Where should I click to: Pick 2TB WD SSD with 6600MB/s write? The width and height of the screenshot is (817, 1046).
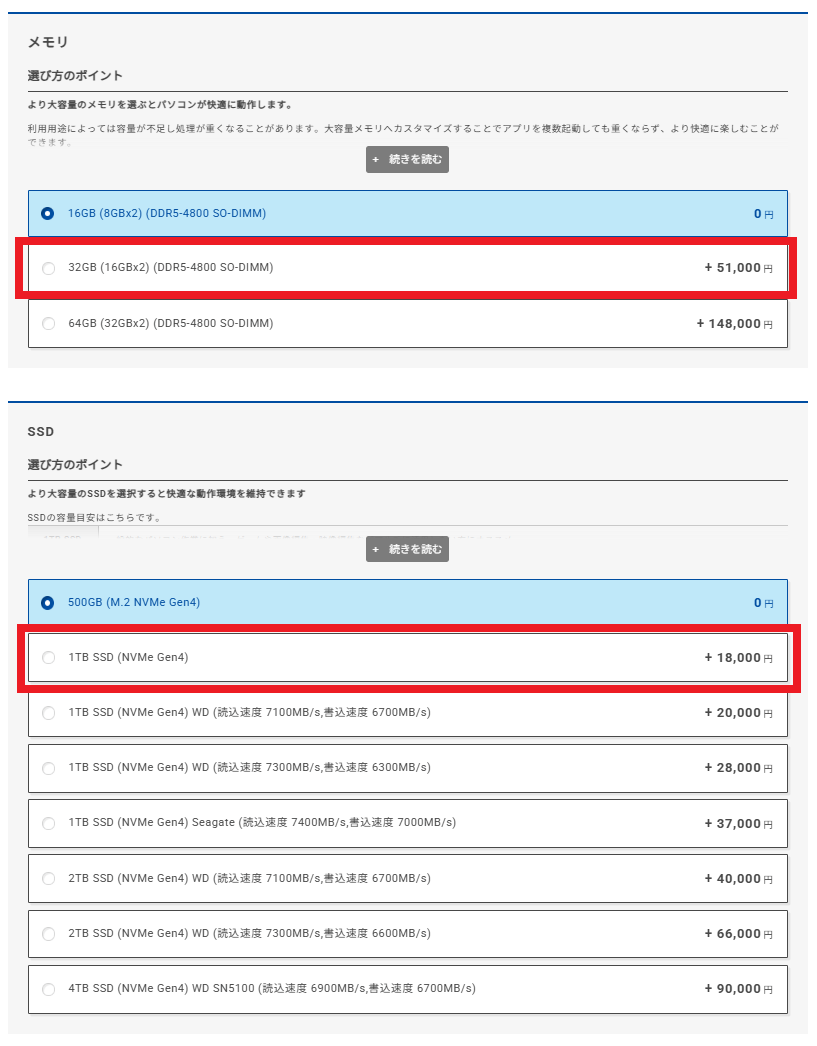pyautogui.click(x=48, y=933)
